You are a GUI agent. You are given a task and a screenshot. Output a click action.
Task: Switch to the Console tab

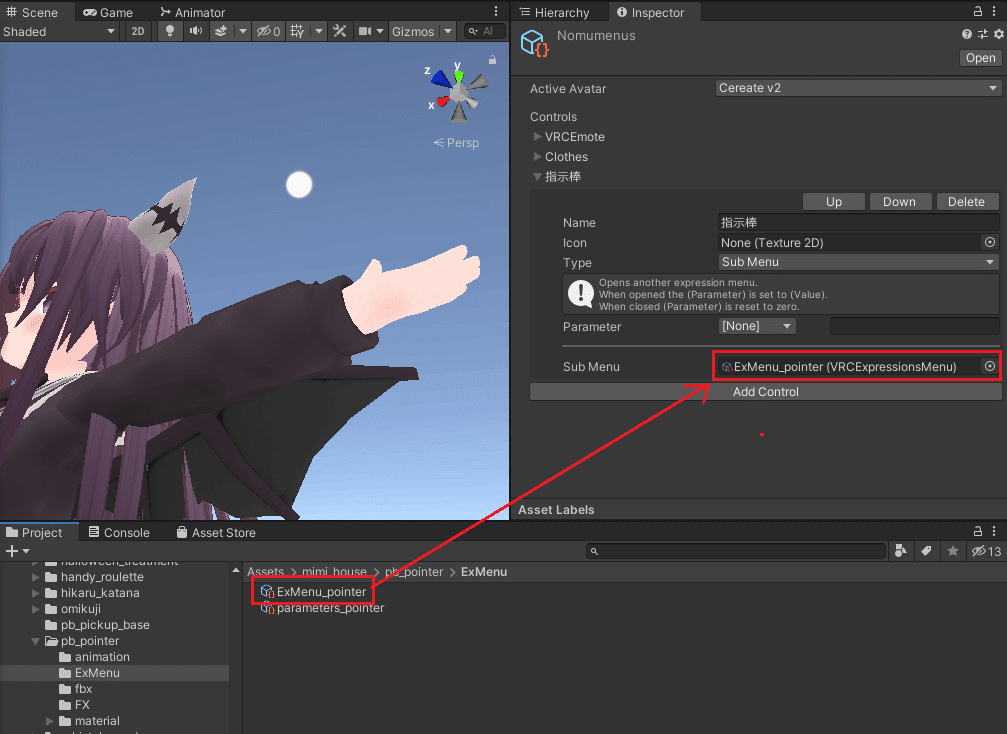point(119,532)
